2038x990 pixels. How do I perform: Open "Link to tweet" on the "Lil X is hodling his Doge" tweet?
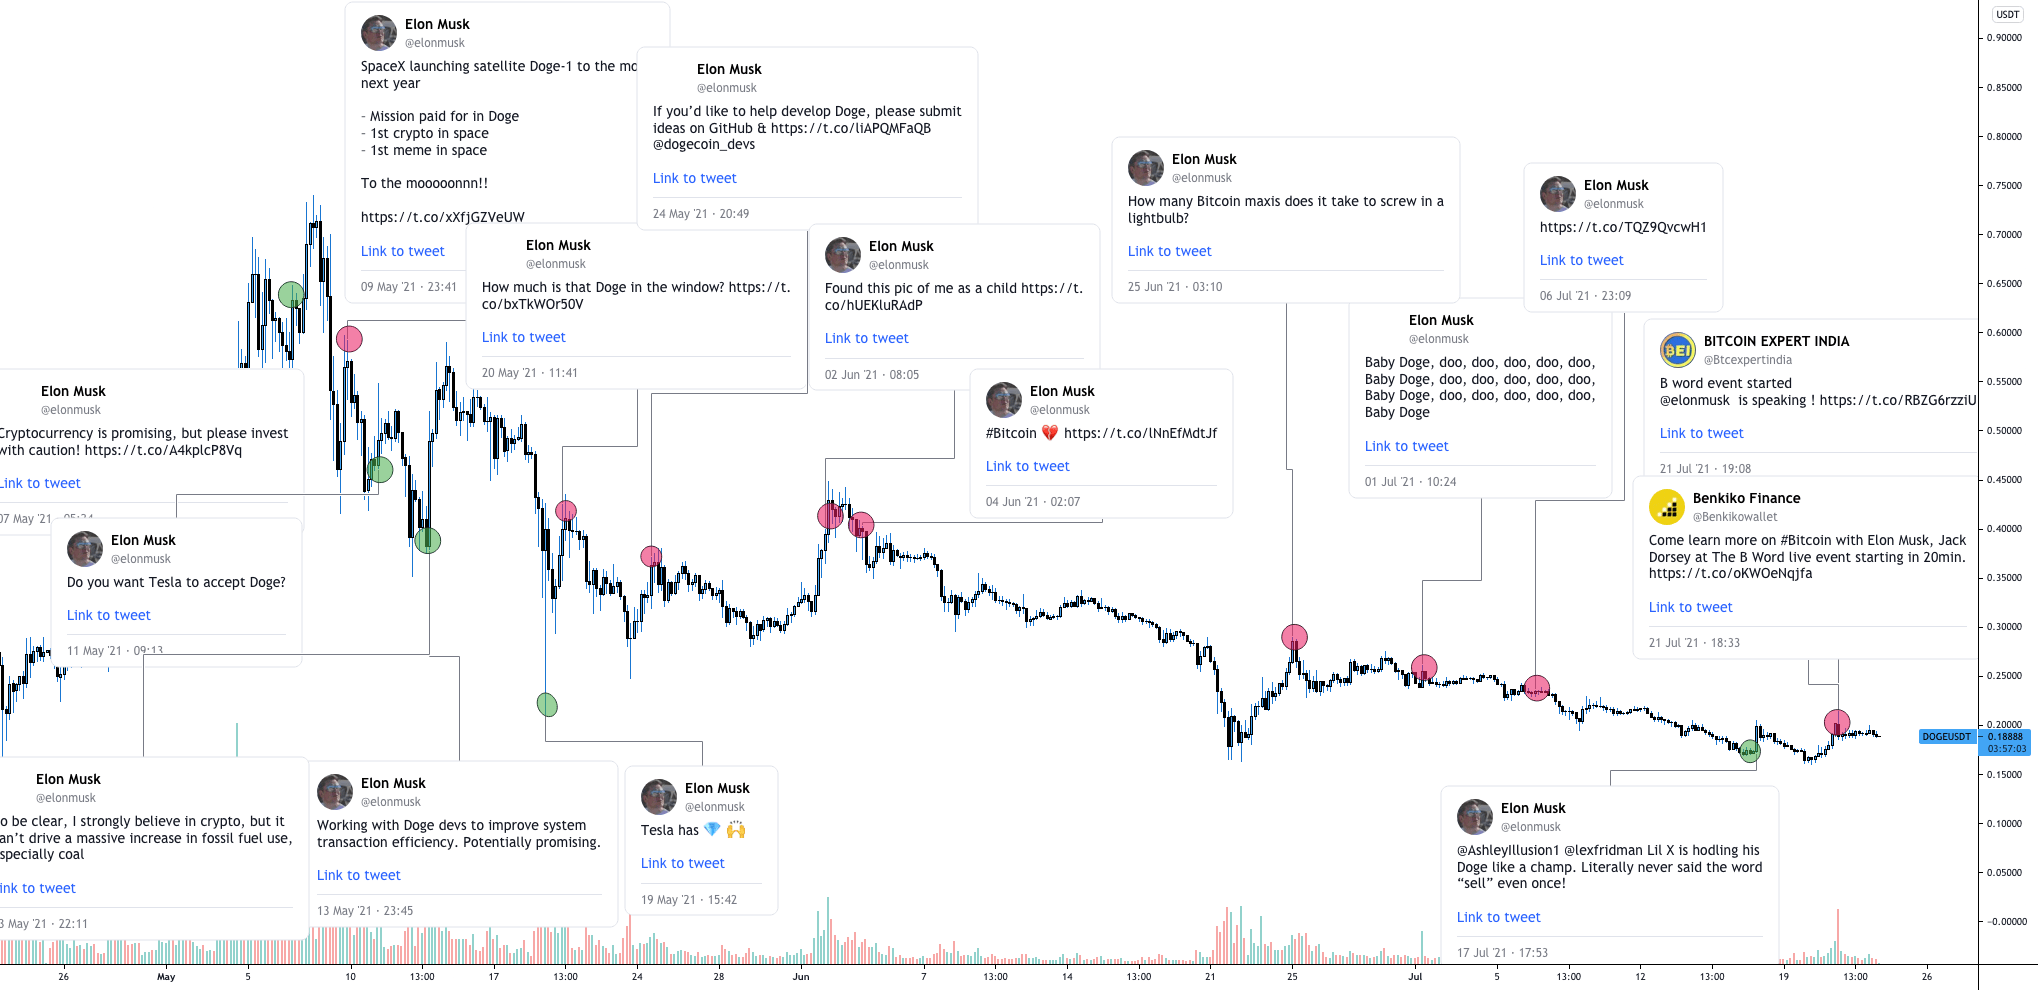1498,916
